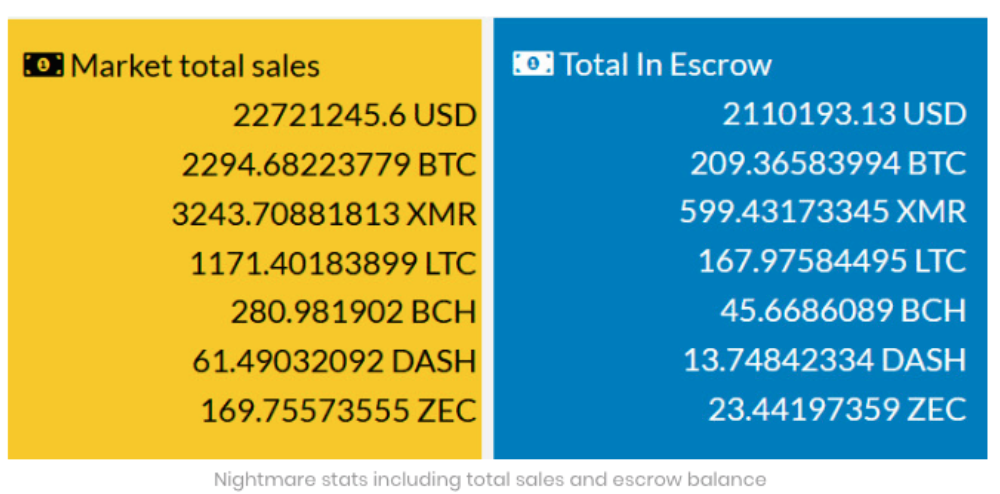Select the Market total sales heading

195,66
